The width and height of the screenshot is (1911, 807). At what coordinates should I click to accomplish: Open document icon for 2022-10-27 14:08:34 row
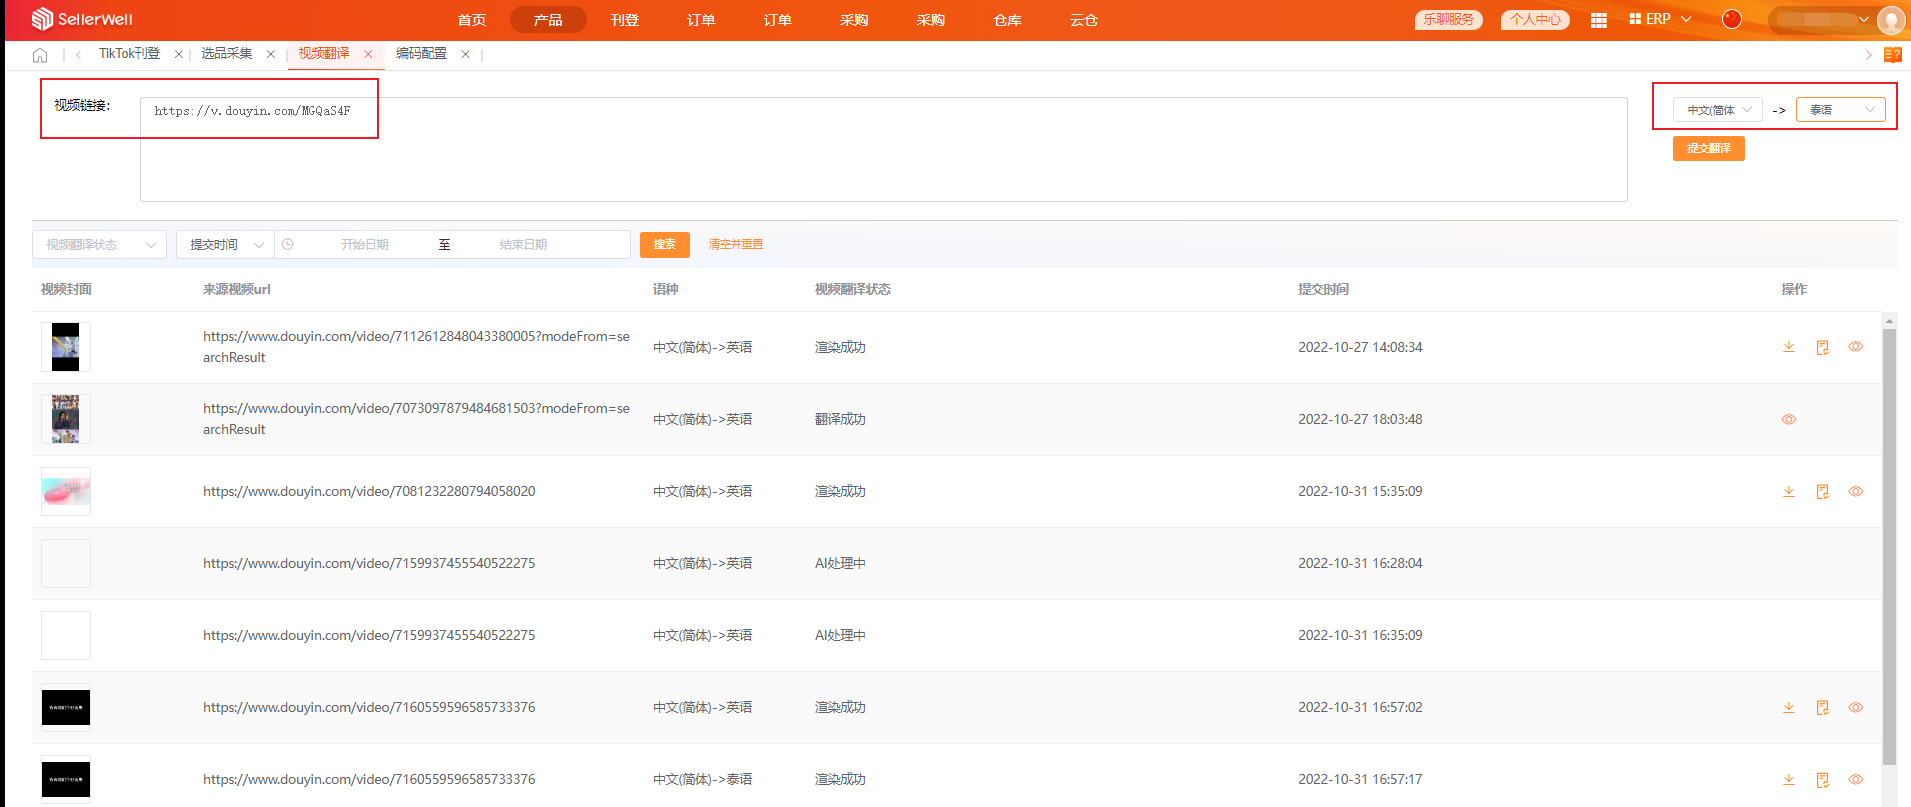point(1823,347)
